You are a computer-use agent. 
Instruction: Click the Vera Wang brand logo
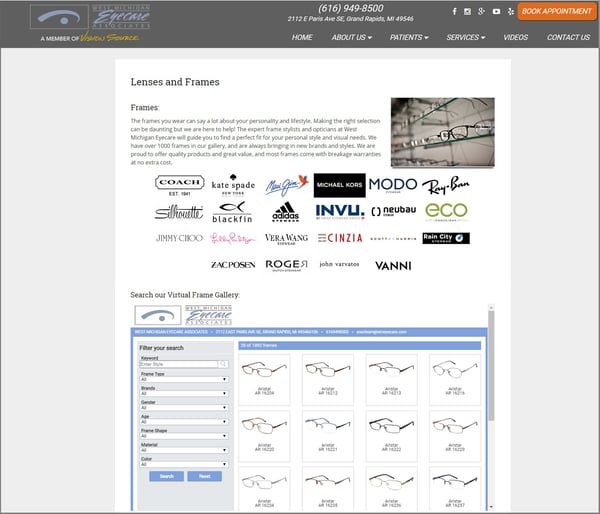tap(286, 239)
